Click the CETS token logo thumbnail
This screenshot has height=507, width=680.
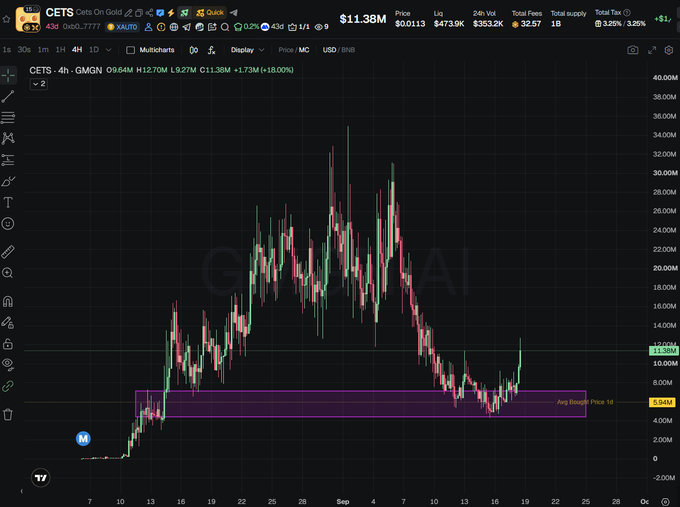[28, 19]
